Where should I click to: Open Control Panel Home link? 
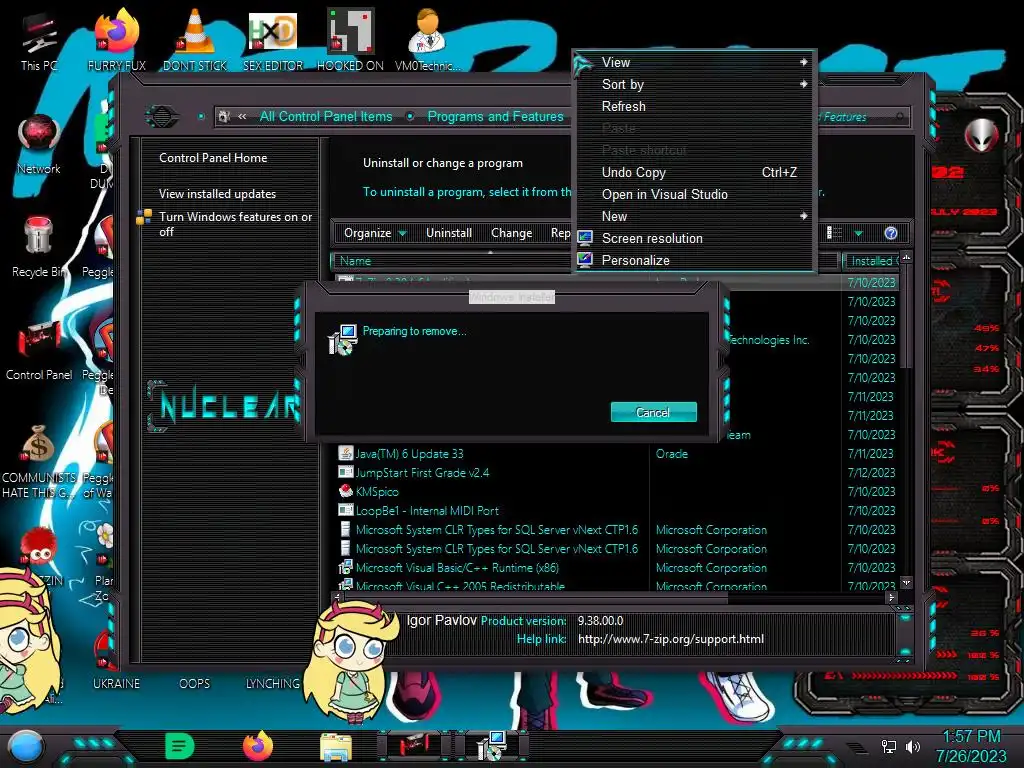coord(213,158)
